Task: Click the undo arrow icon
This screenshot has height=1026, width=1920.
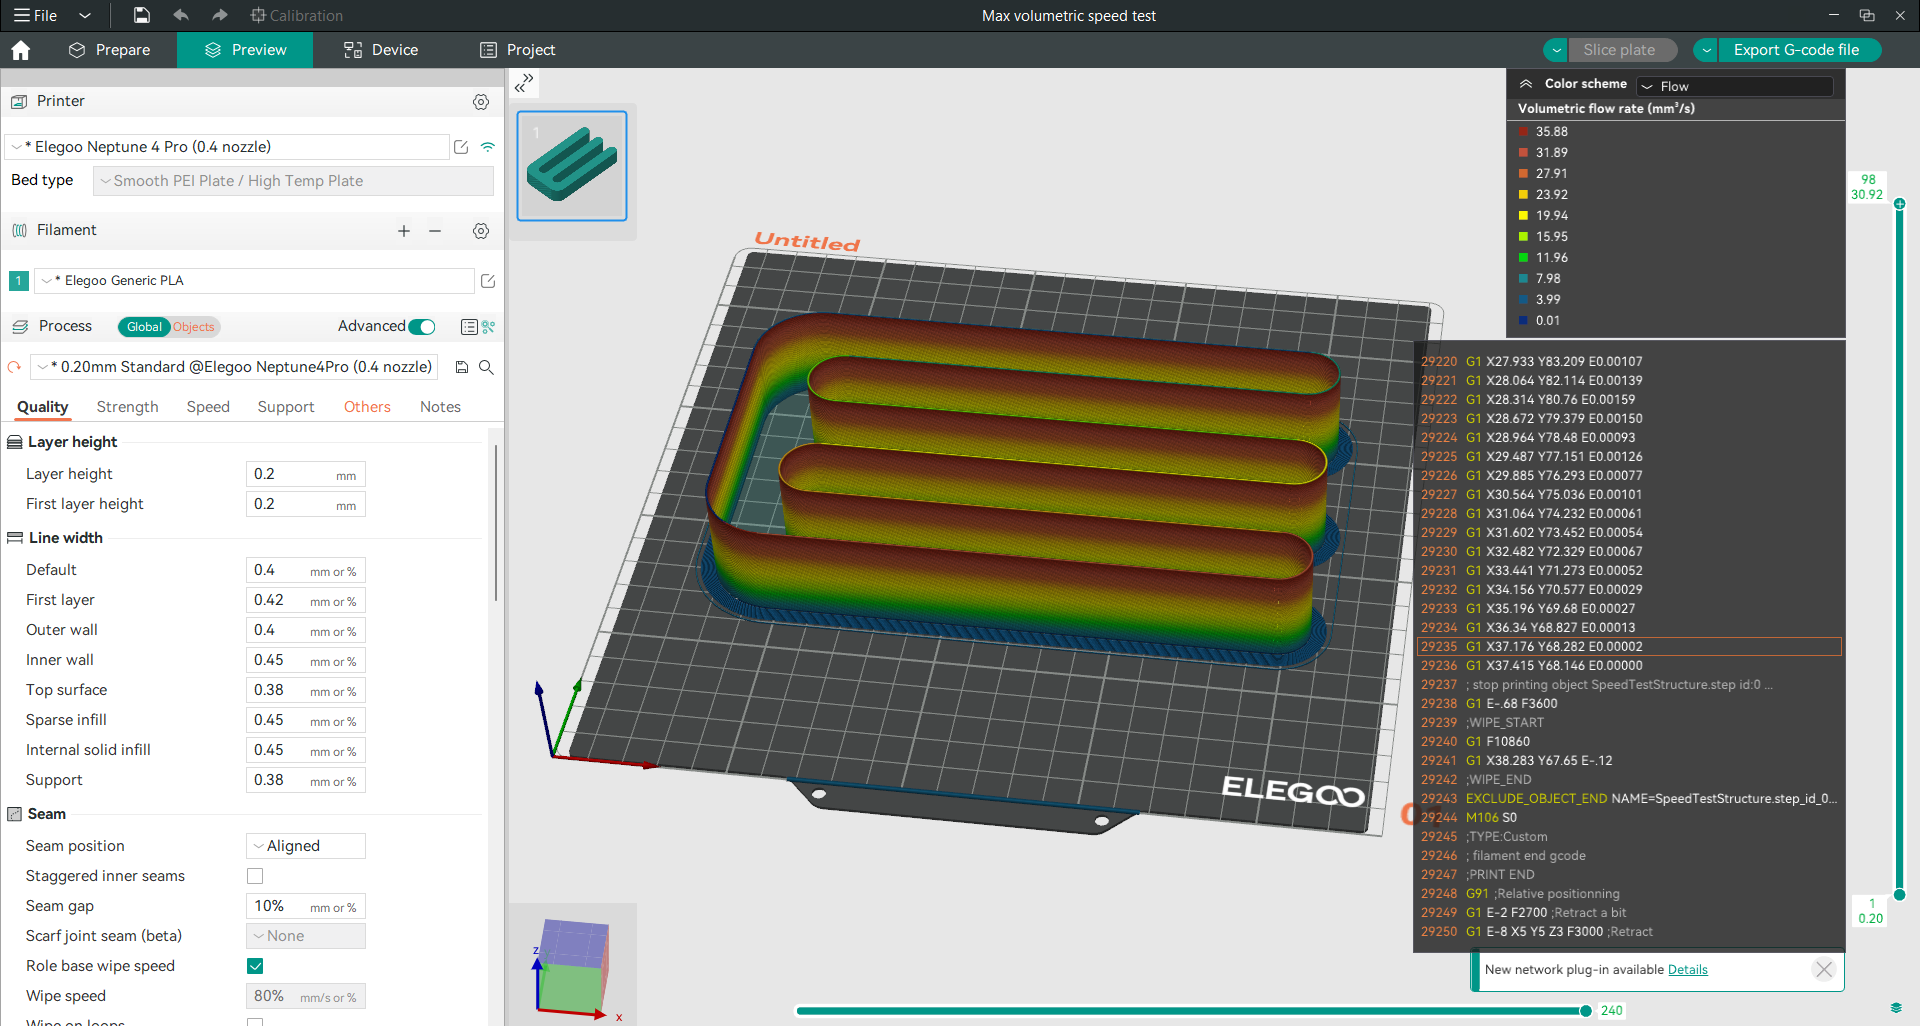Action: coord(181,15)
